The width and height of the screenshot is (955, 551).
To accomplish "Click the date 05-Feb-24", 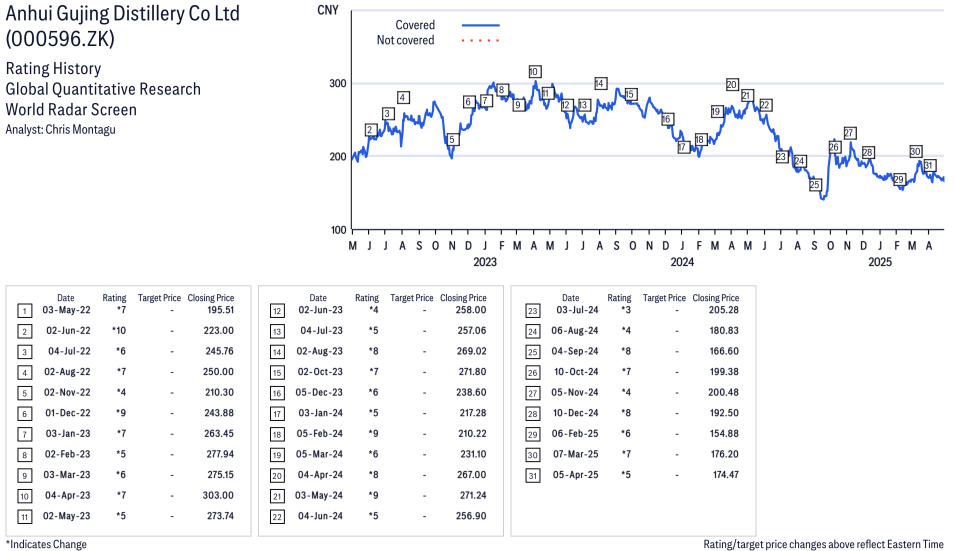I will click(320, 434).
